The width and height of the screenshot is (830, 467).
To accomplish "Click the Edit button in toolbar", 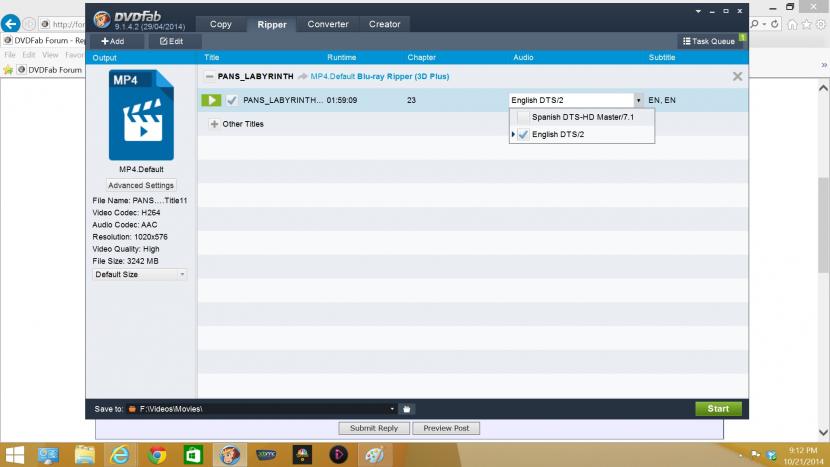I will pyautogui.click(x=172, y=41).
